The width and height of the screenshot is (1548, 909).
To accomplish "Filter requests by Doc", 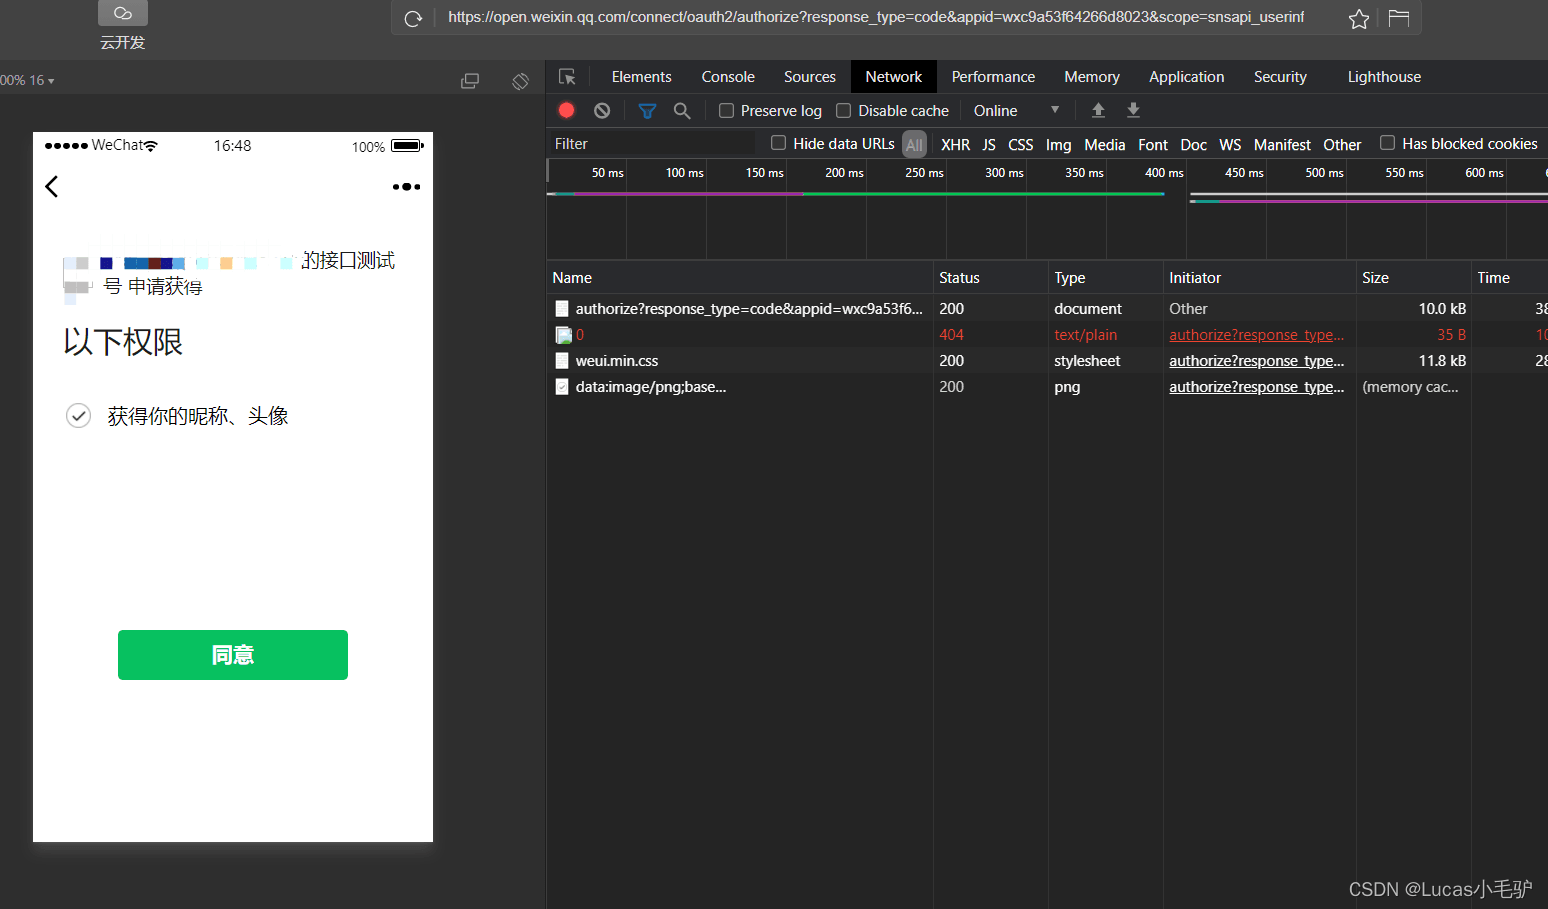I will [x=1193, y=145].
